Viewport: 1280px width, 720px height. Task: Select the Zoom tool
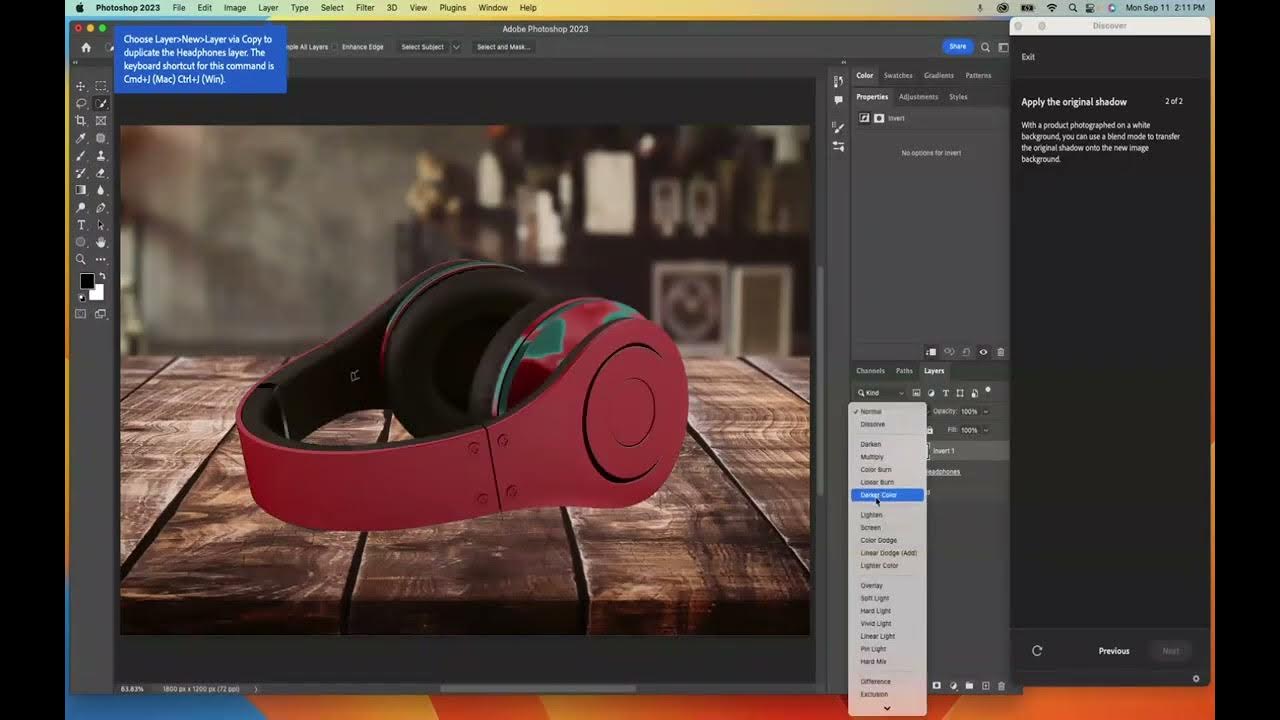(x=81, y=260)
